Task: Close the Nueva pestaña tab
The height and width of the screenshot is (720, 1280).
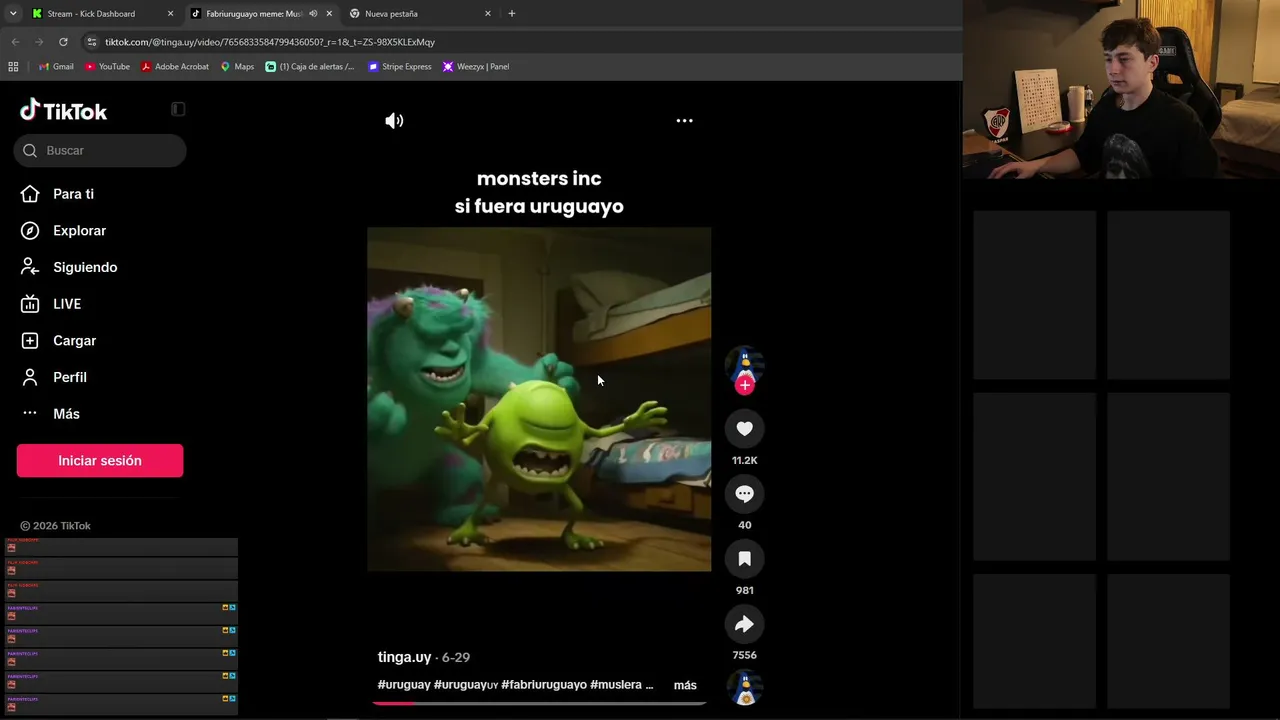Action: (x=488, y=14)
